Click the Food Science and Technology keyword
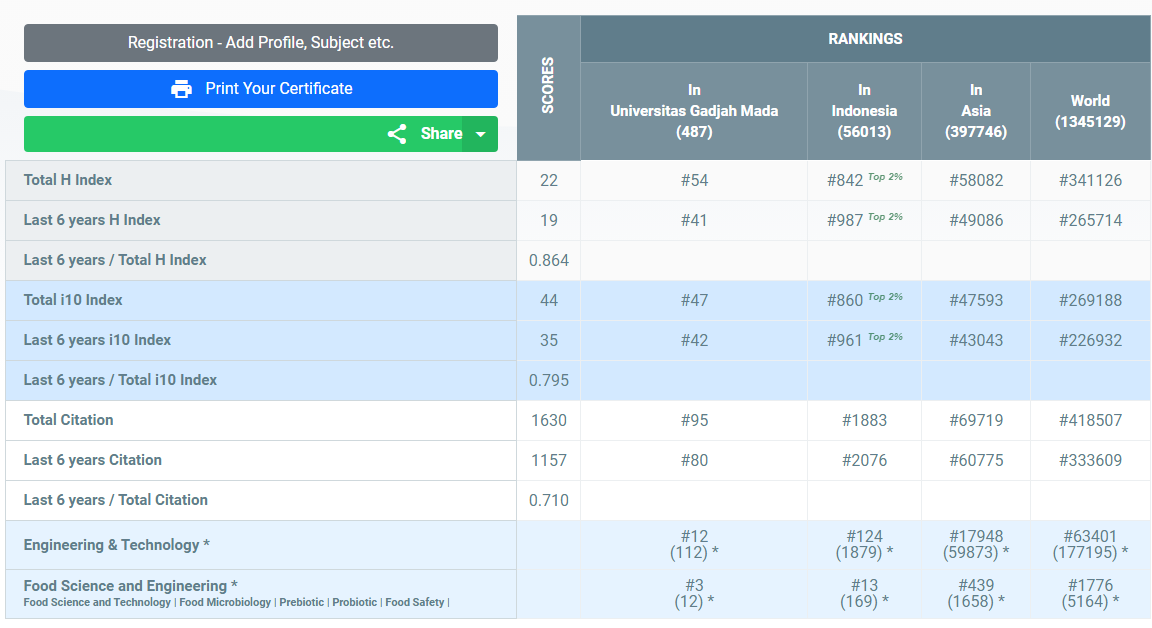The width and height of the screenshot is (1152, 628). pos(97,602)
